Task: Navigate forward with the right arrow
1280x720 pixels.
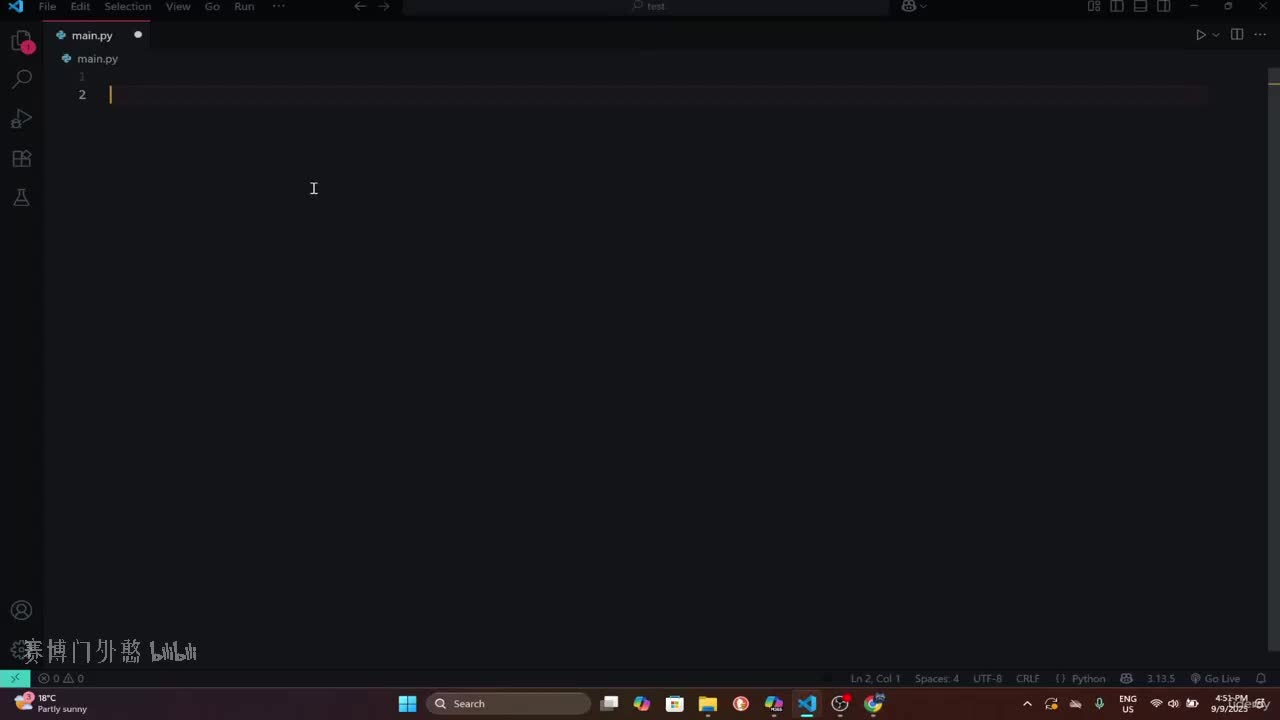Action: click(x=384, y=6)
